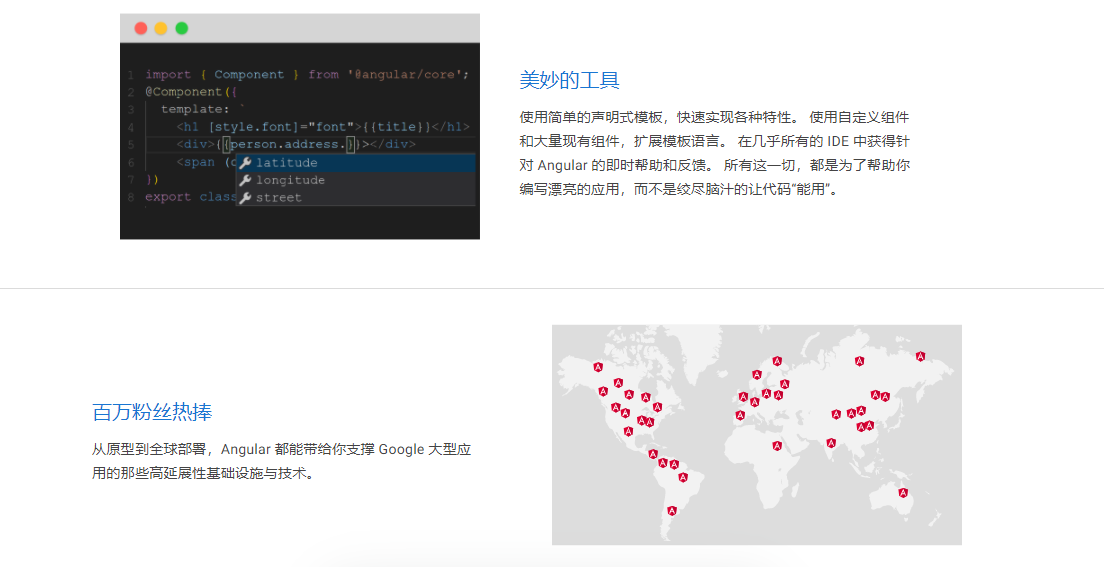Click the Angular marker over India

832,443
